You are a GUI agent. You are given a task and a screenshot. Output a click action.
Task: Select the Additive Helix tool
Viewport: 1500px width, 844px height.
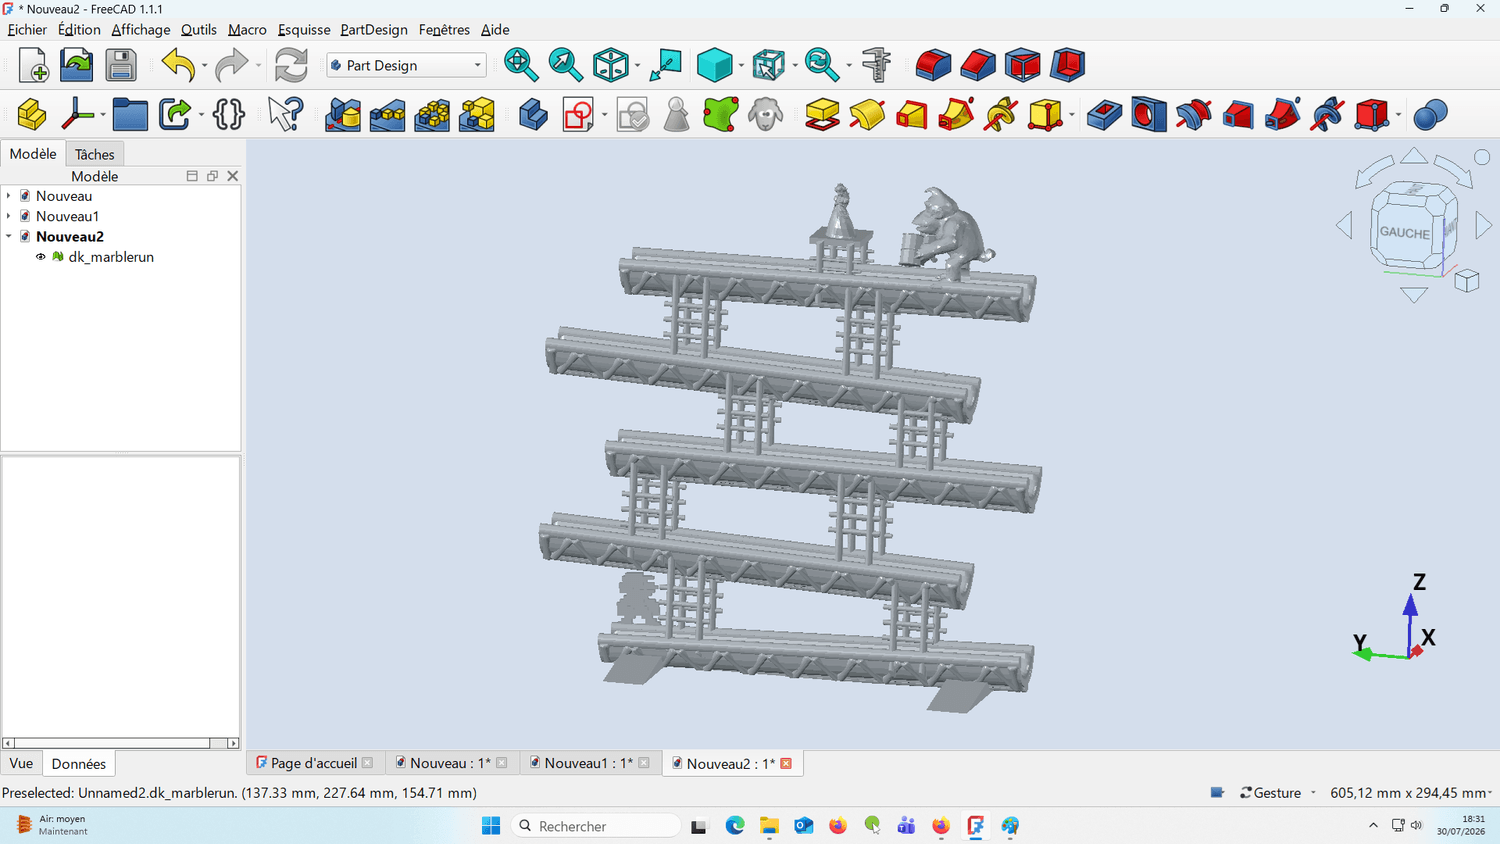click(1001, 115)
